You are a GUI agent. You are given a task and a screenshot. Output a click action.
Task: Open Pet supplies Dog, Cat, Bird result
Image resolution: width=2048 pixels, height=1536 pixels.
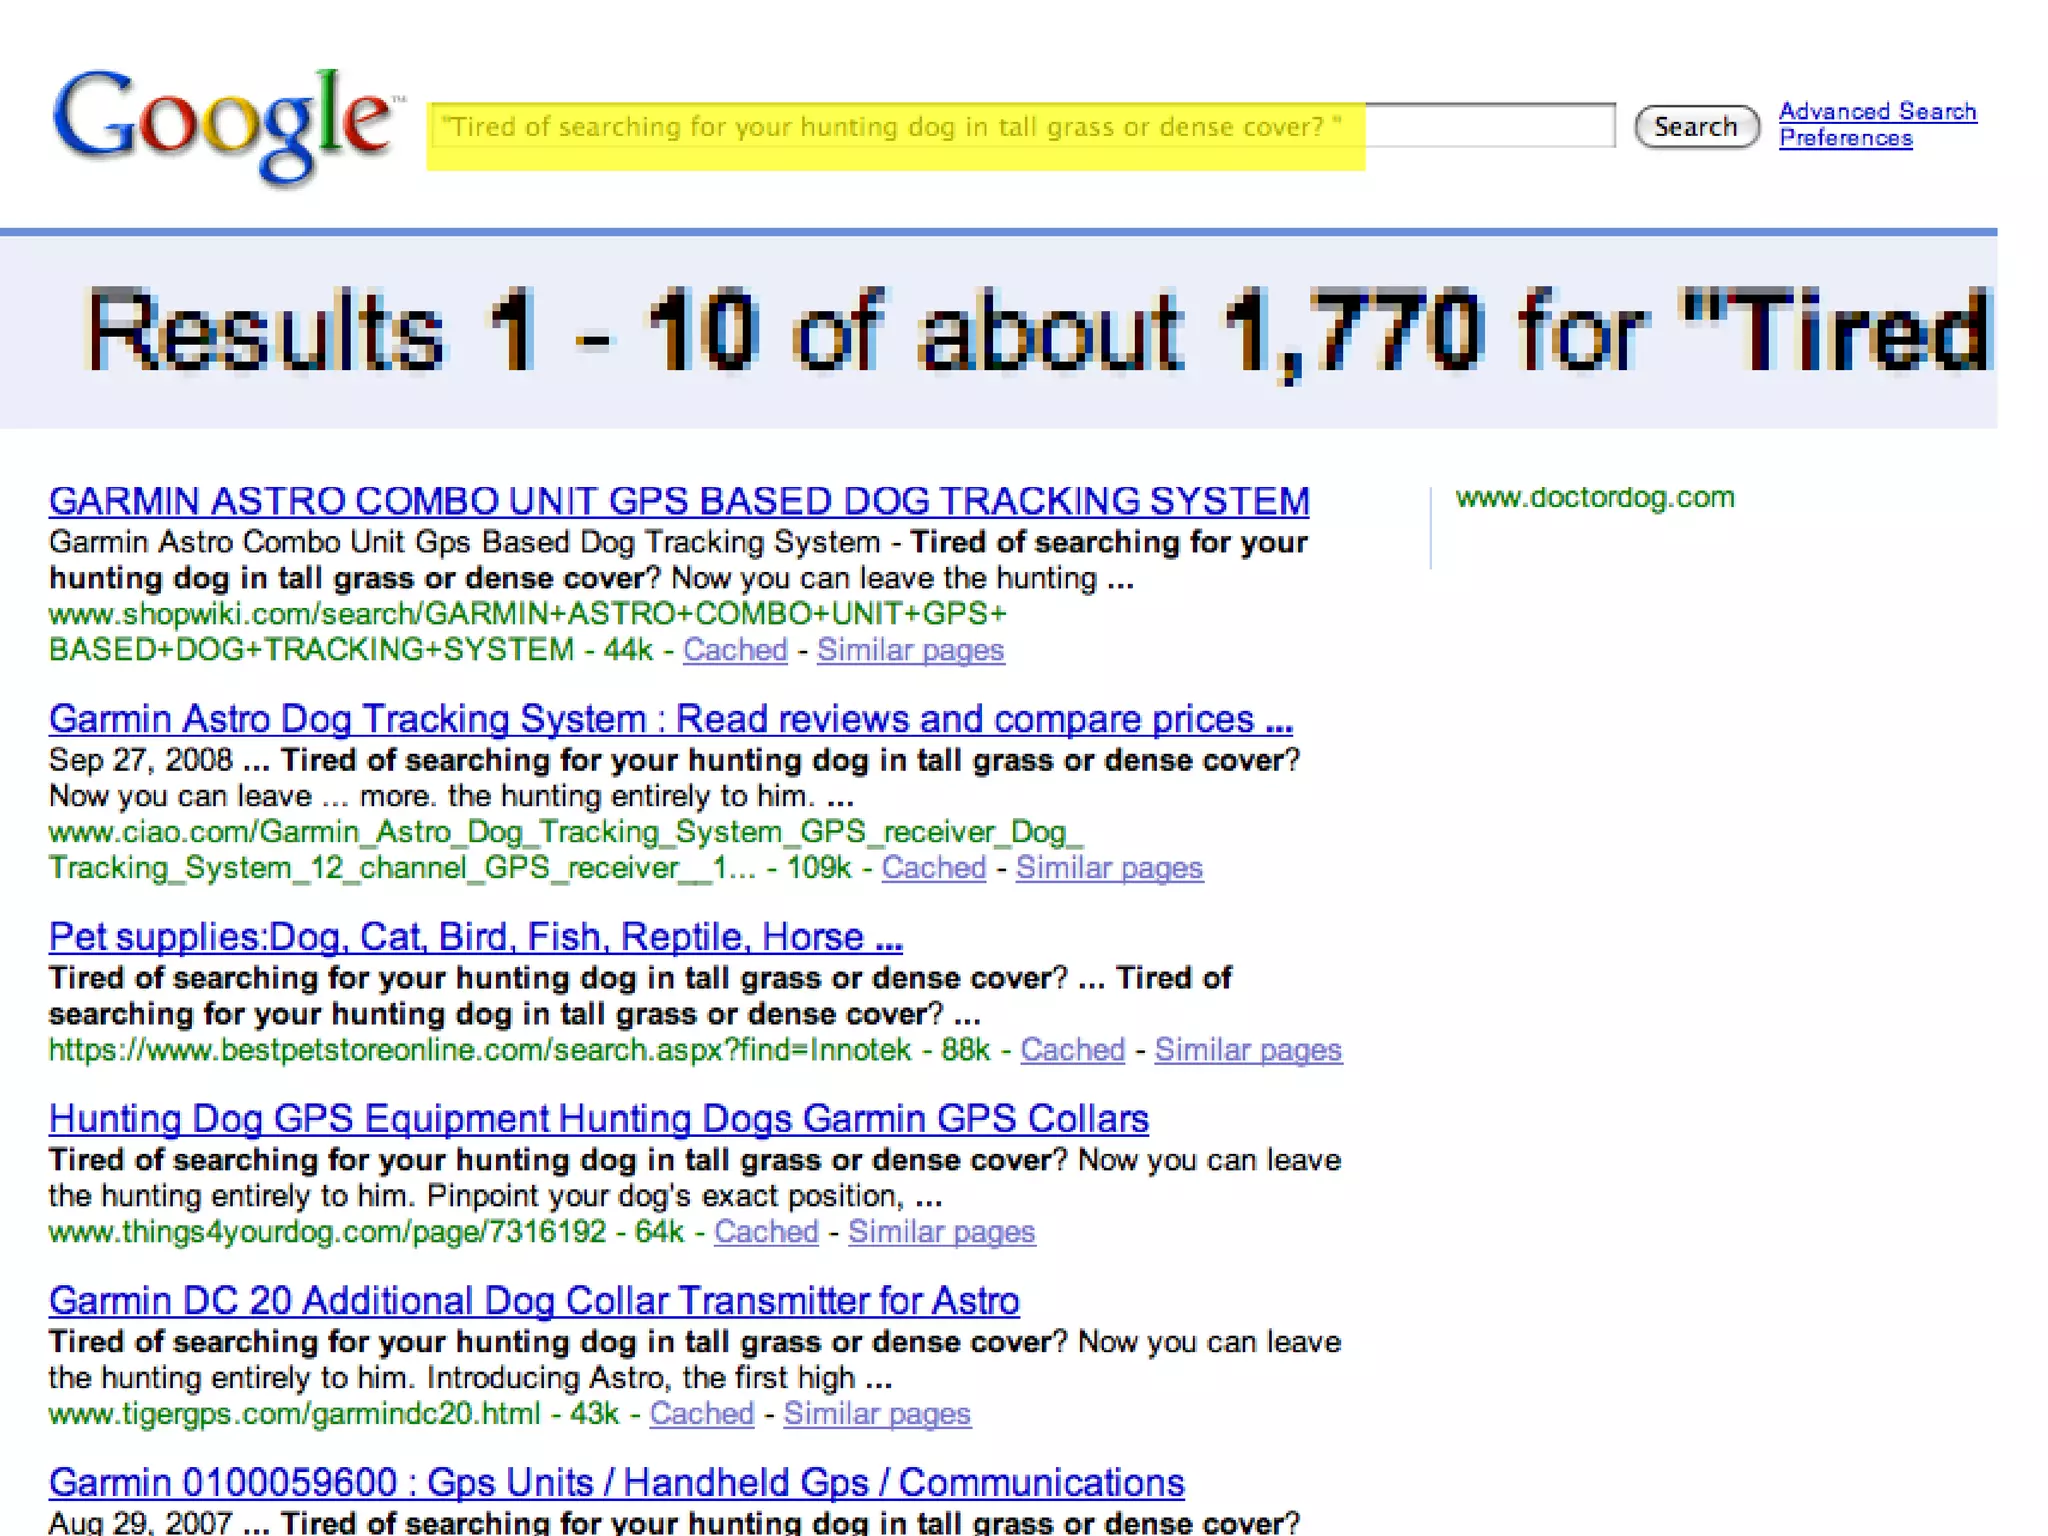(x=475, y=937)
